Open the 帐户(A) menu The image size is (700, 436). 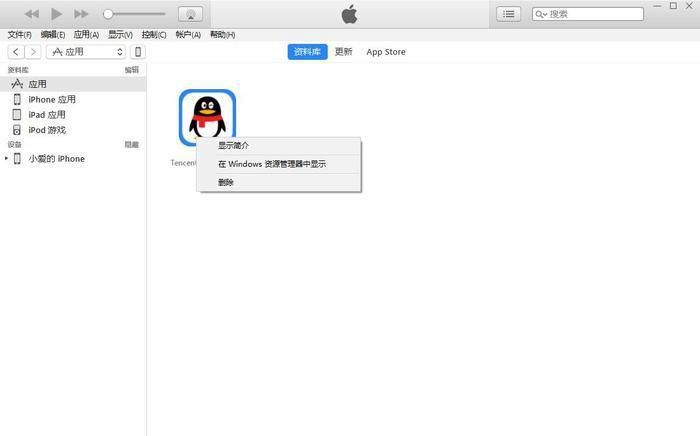(188, 34)
